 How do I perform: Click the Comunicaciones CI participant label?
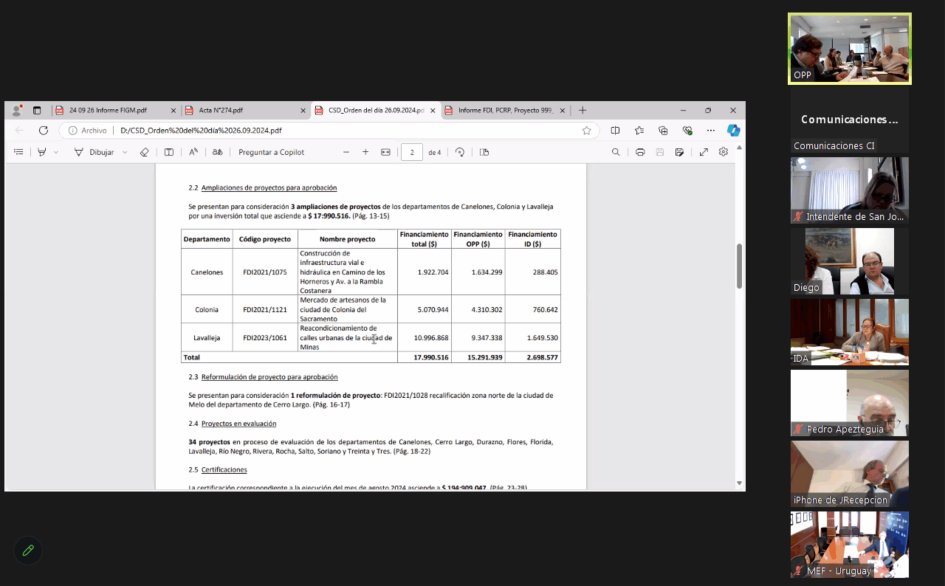[834, 146]
